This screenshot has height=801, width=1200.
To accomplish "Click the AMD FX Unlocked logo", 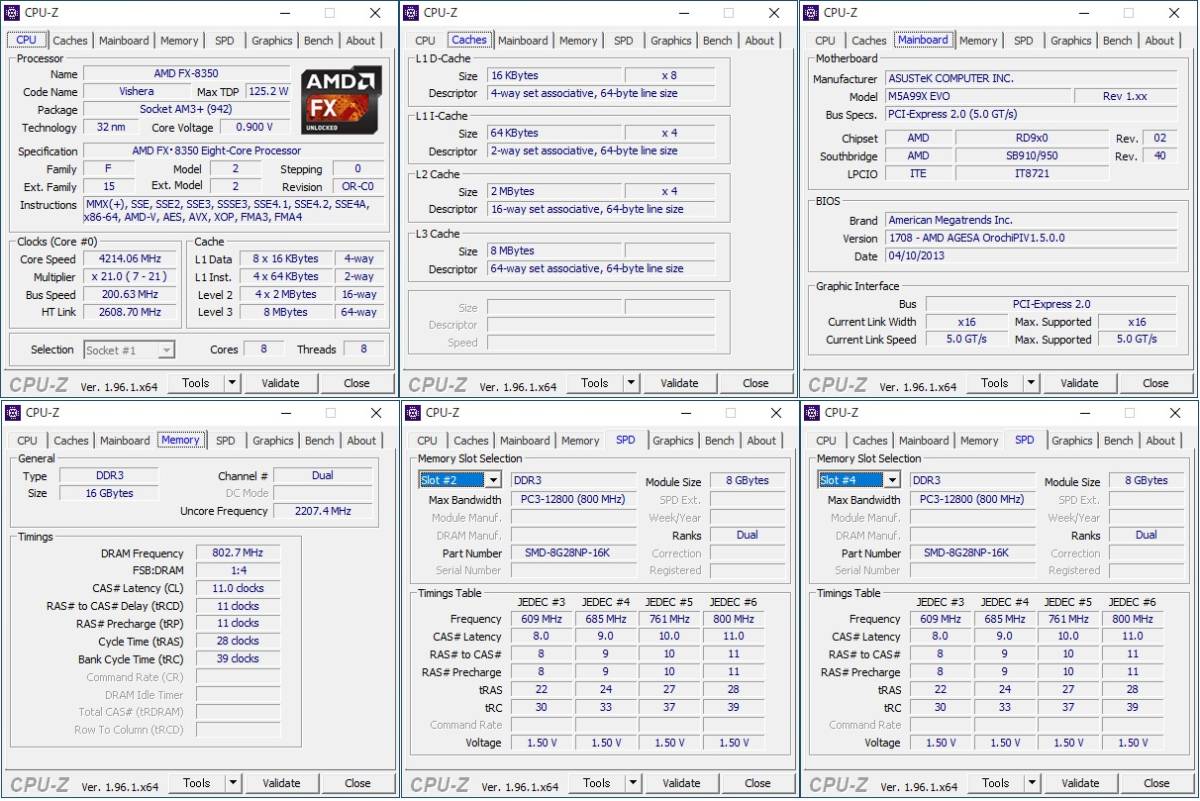I will pos(340,100).
